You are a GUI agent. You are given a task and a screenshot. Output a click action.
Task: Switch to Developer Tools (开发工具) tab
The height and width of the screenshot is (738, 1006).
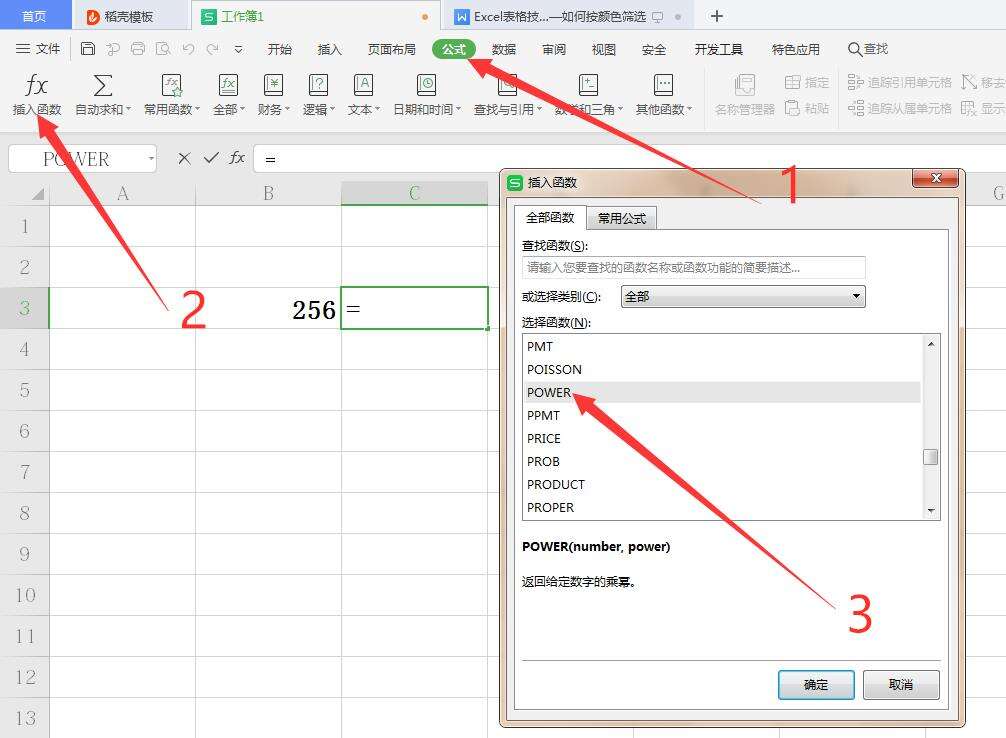(719, 49)
